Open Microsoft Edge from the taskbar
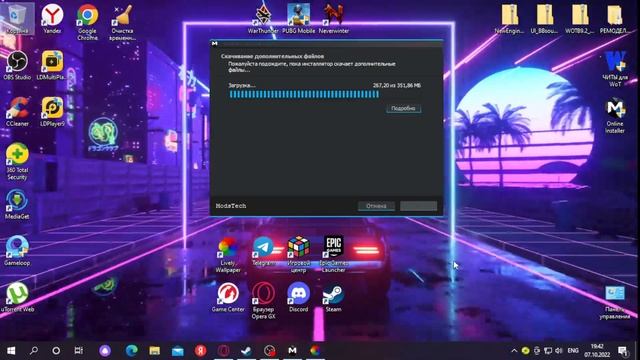 click(131, 351)
